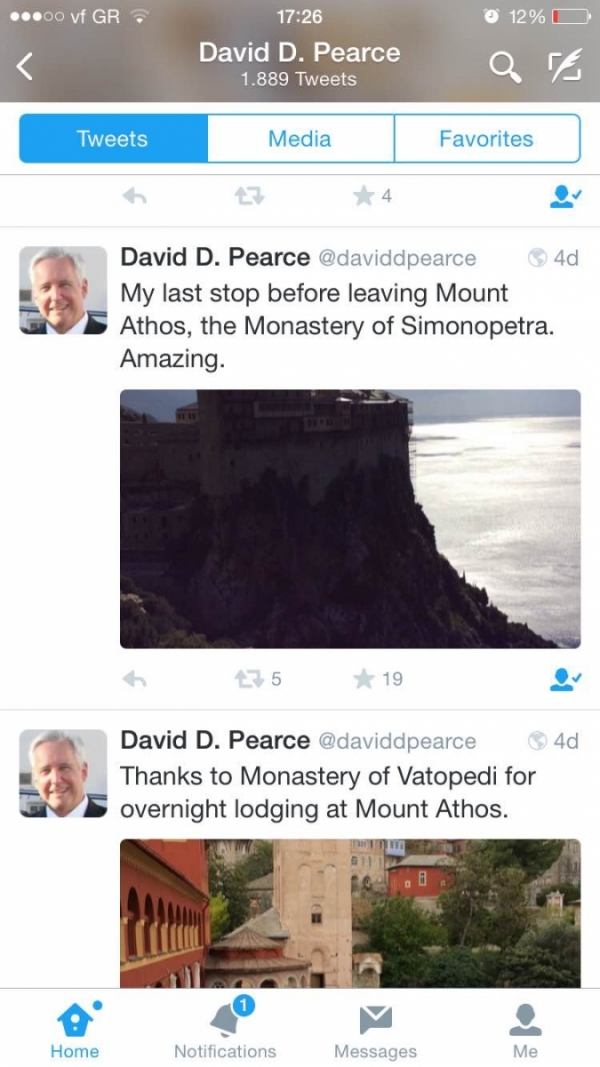Open Notifications with 1 badge
The image size is (600, 1067).
[225, 1028]
